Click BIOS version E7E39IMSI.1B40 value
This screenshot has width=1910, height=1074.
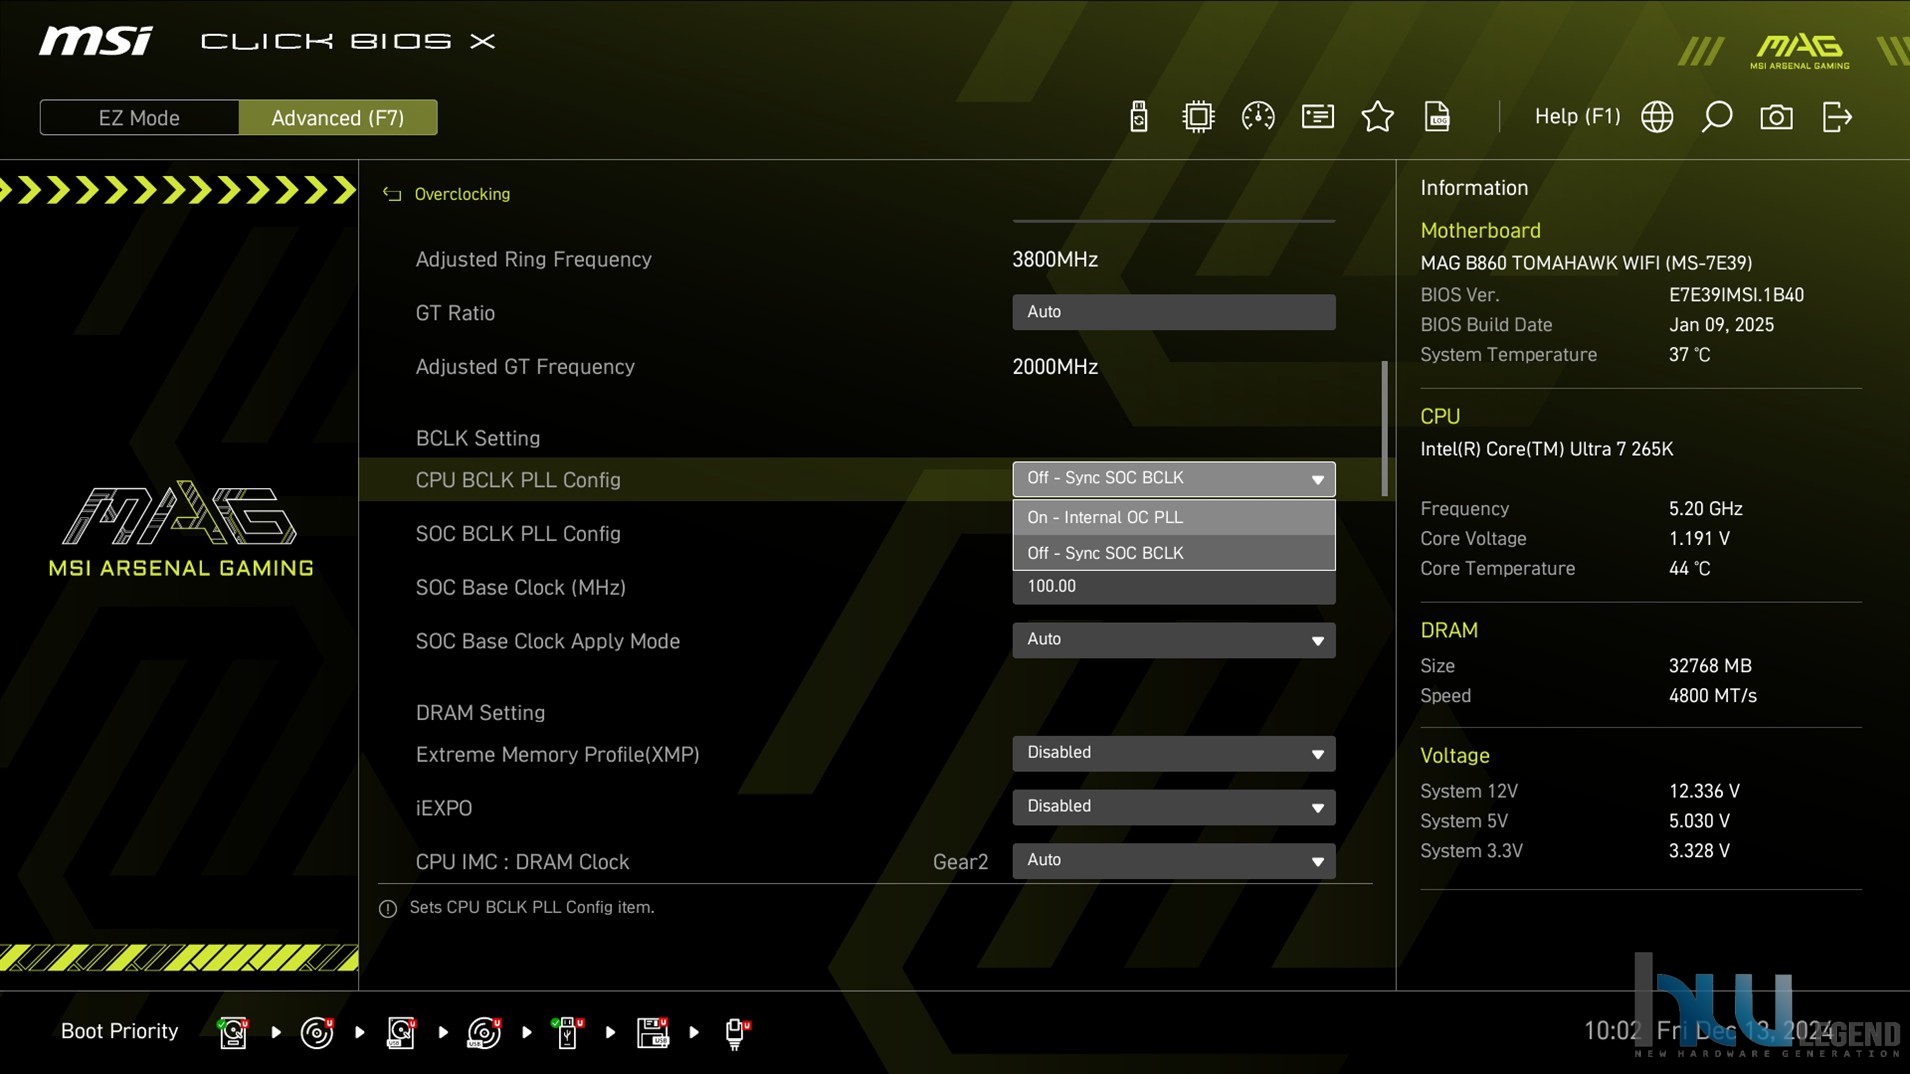coord(1736,295)
